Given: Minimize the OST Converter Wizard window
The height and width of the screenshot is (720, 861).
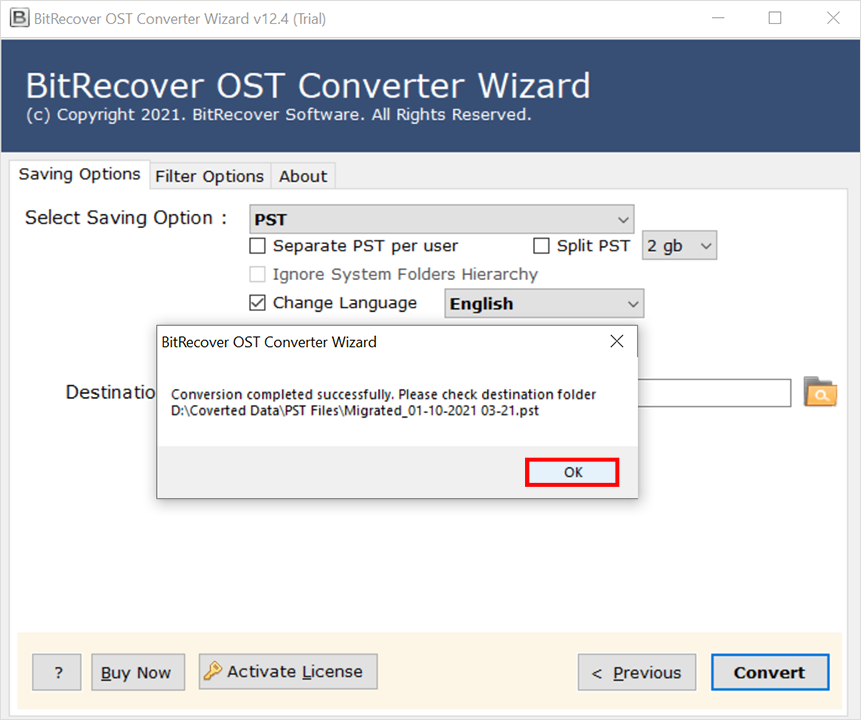Looking at the screenshot, I should tap(718, 18).
